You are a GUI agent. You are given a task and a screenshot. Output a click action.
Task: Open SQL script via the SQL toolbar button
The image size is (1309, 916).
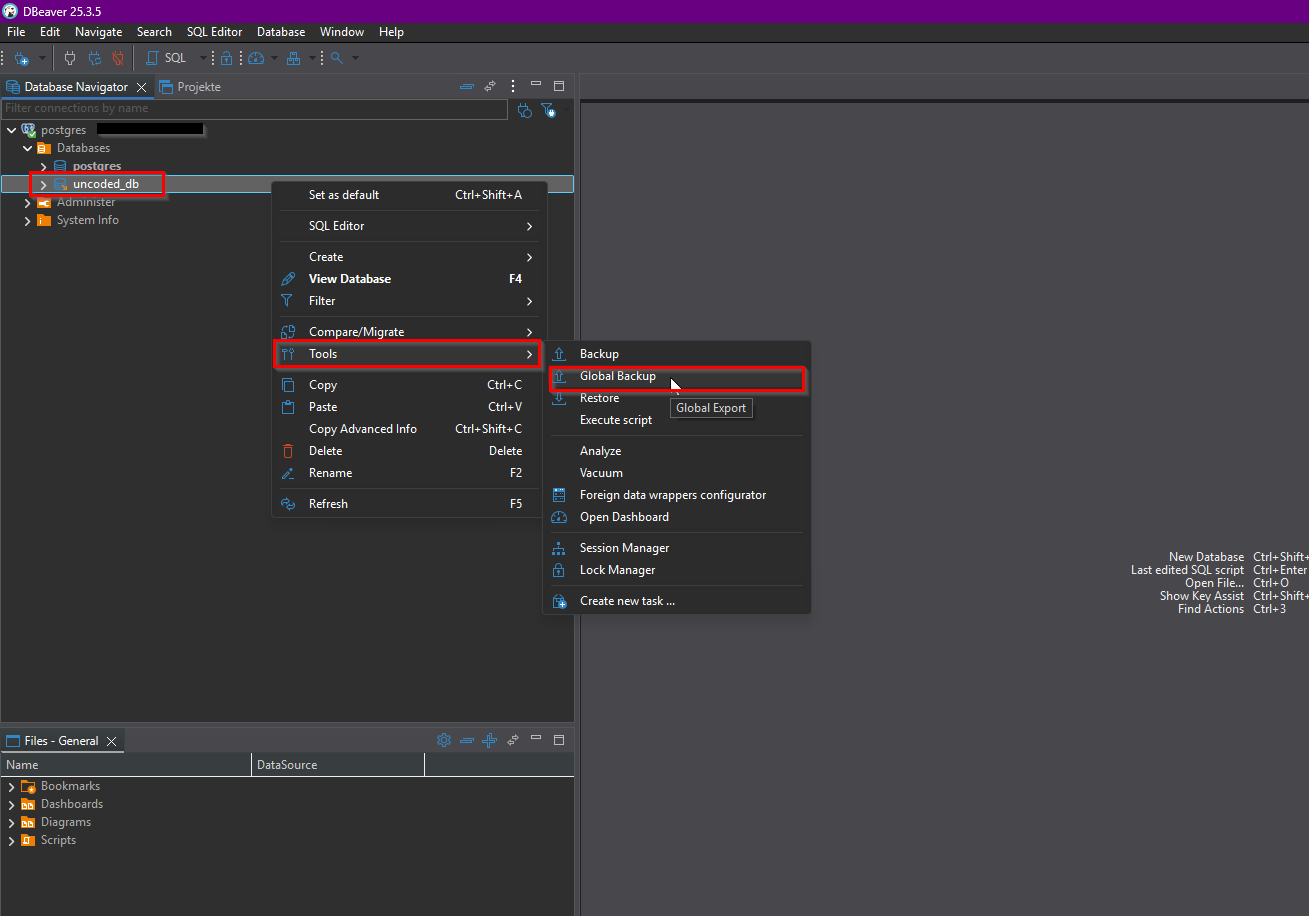click(x=167, y=59)
